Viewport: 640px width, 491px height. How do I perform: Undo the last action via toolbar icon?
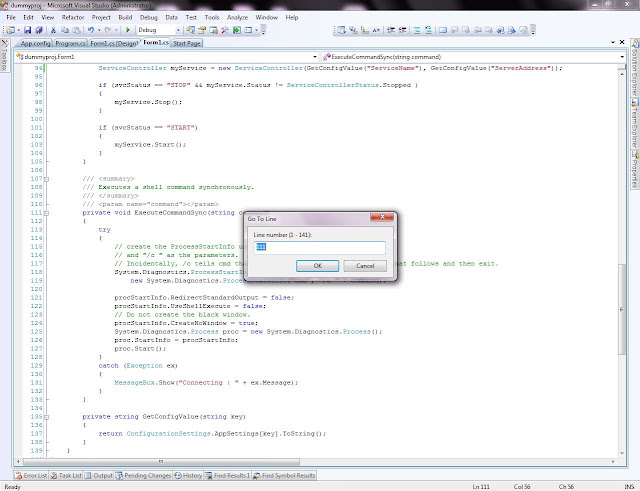coord(91,30)
